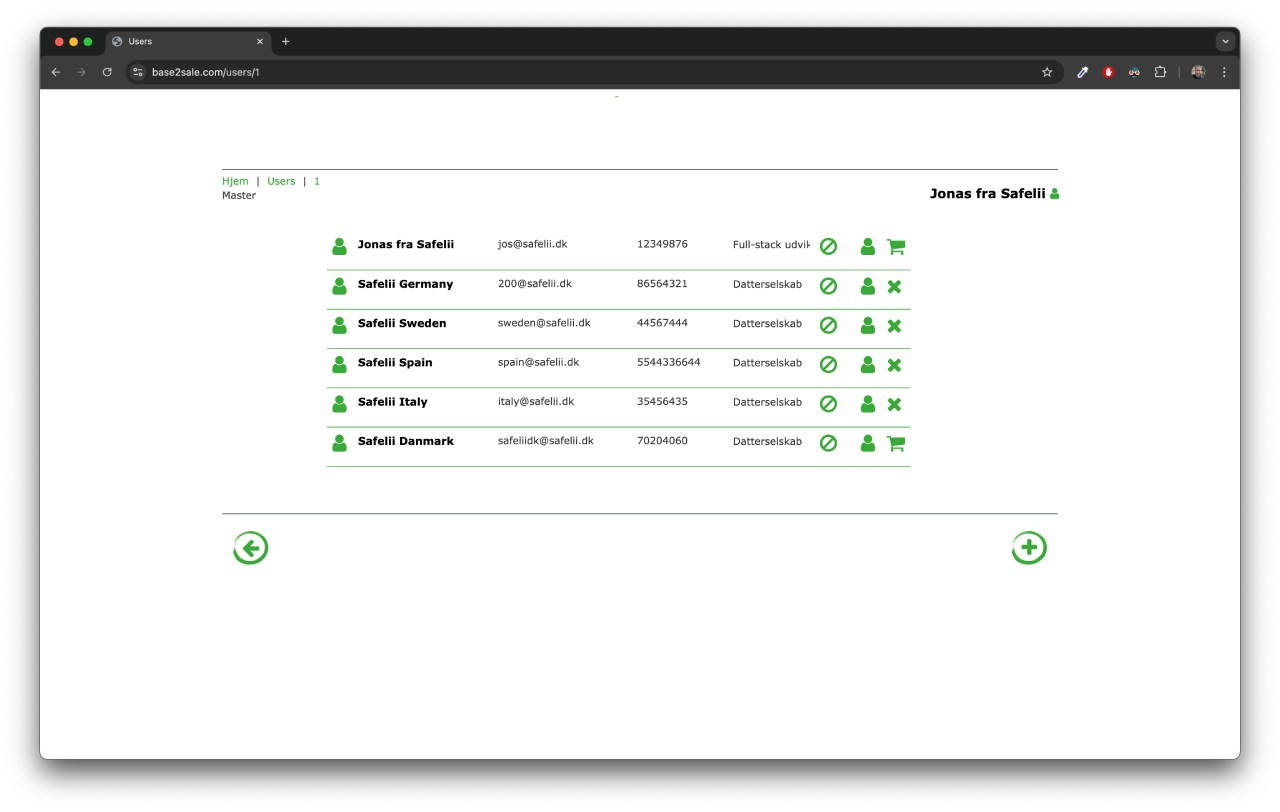Open the Hjem breadcrumb link
The image size is (1280, 812).
point(235,181)
